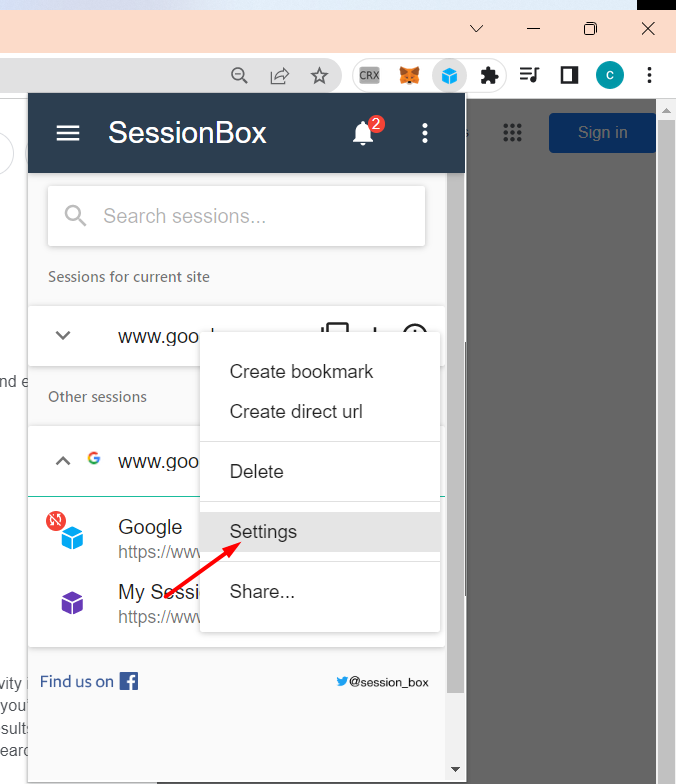Expand the current site www.goo row
Image resolution: width=676 pixels, height=784 pixels.
pos(62,335)
